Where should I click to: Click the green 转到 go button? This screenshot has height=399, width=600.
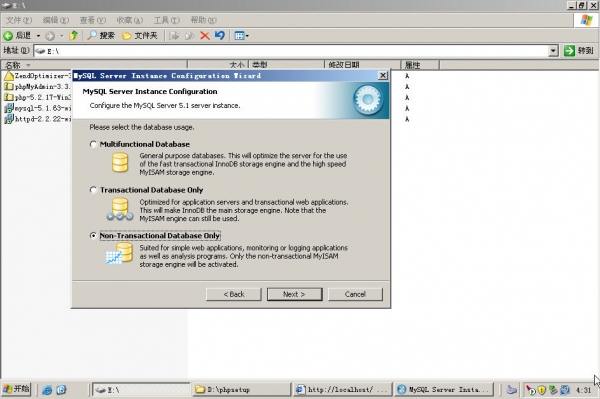tap(579, 50)
